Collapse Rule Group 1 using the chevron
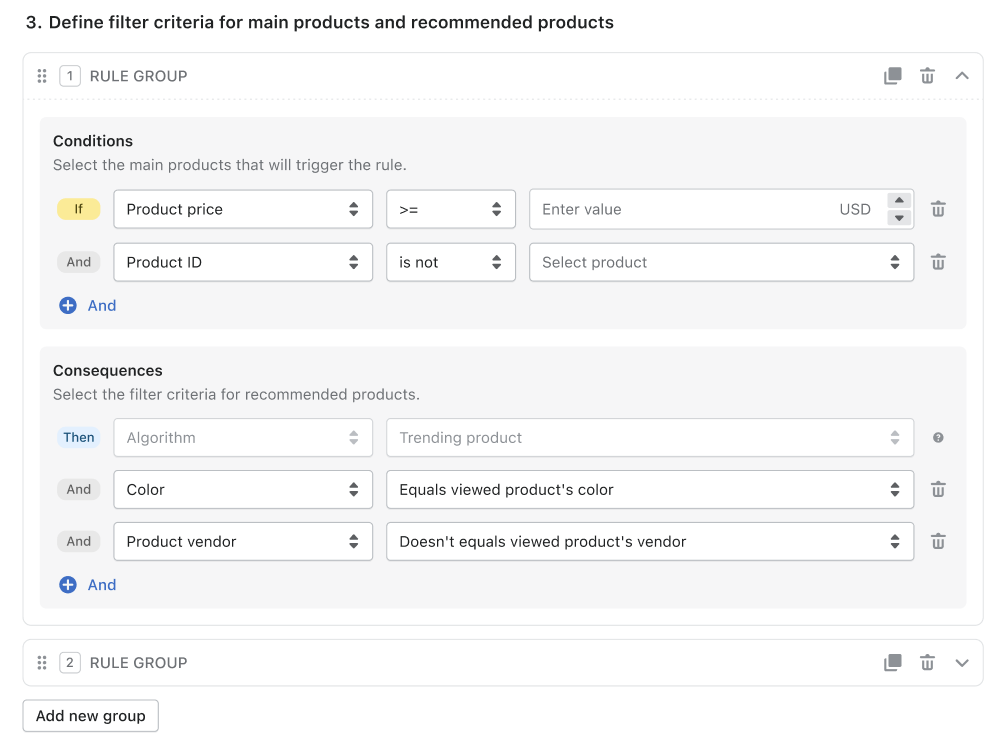Viewport: 1006px width, 746px height. pos(962,75)
